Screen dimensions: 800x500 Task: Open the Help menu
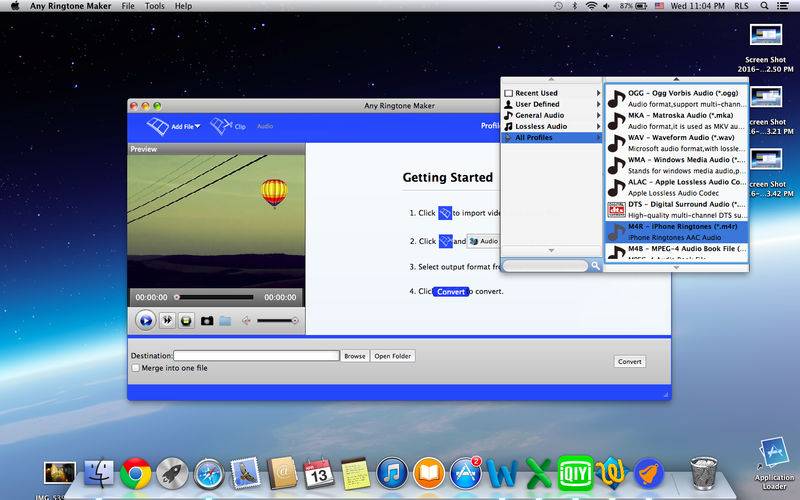coord(183,6)
